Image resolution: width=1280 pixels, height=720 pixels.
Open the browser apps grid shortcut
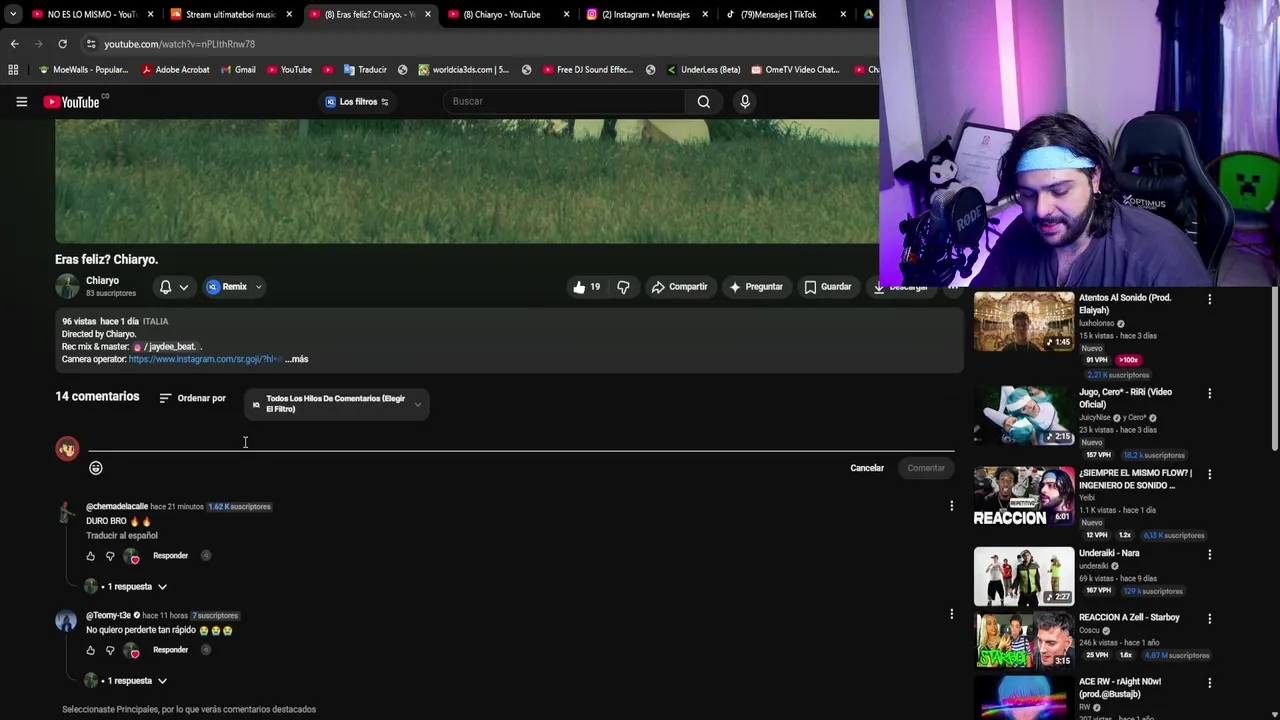[13, 70]
